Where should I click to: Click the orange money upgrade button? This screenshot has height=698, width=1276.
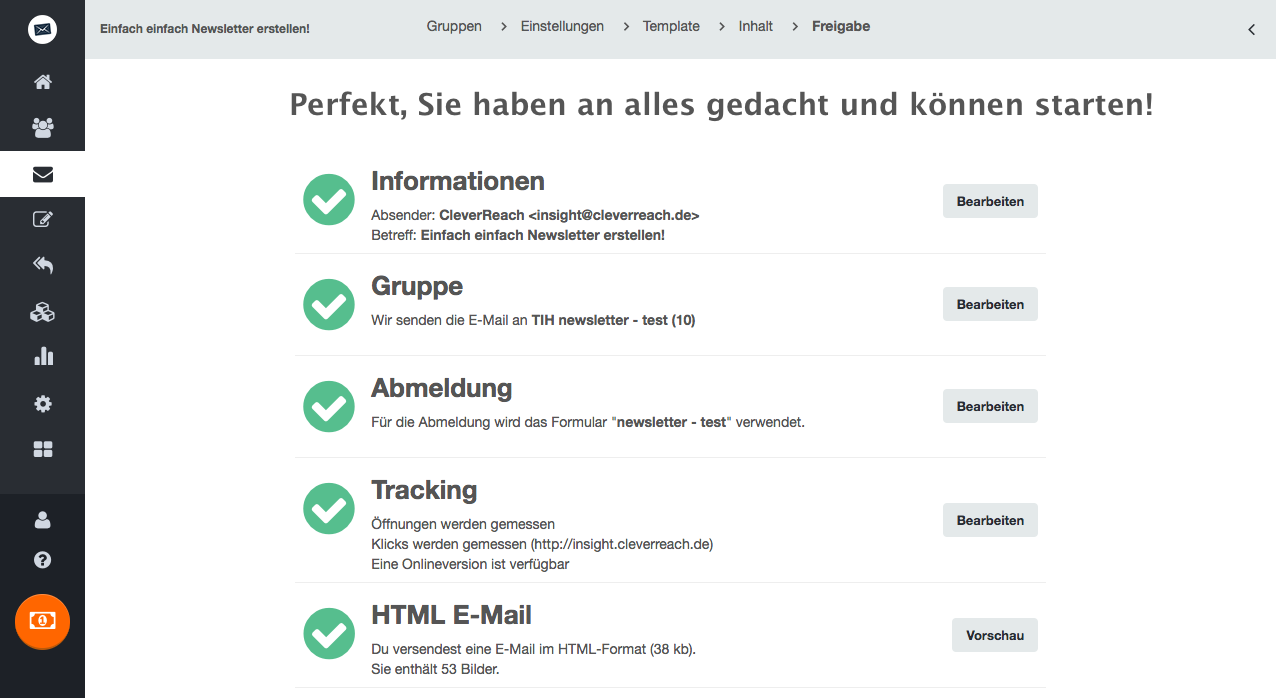pyautogui.click(x=42, y=621)
